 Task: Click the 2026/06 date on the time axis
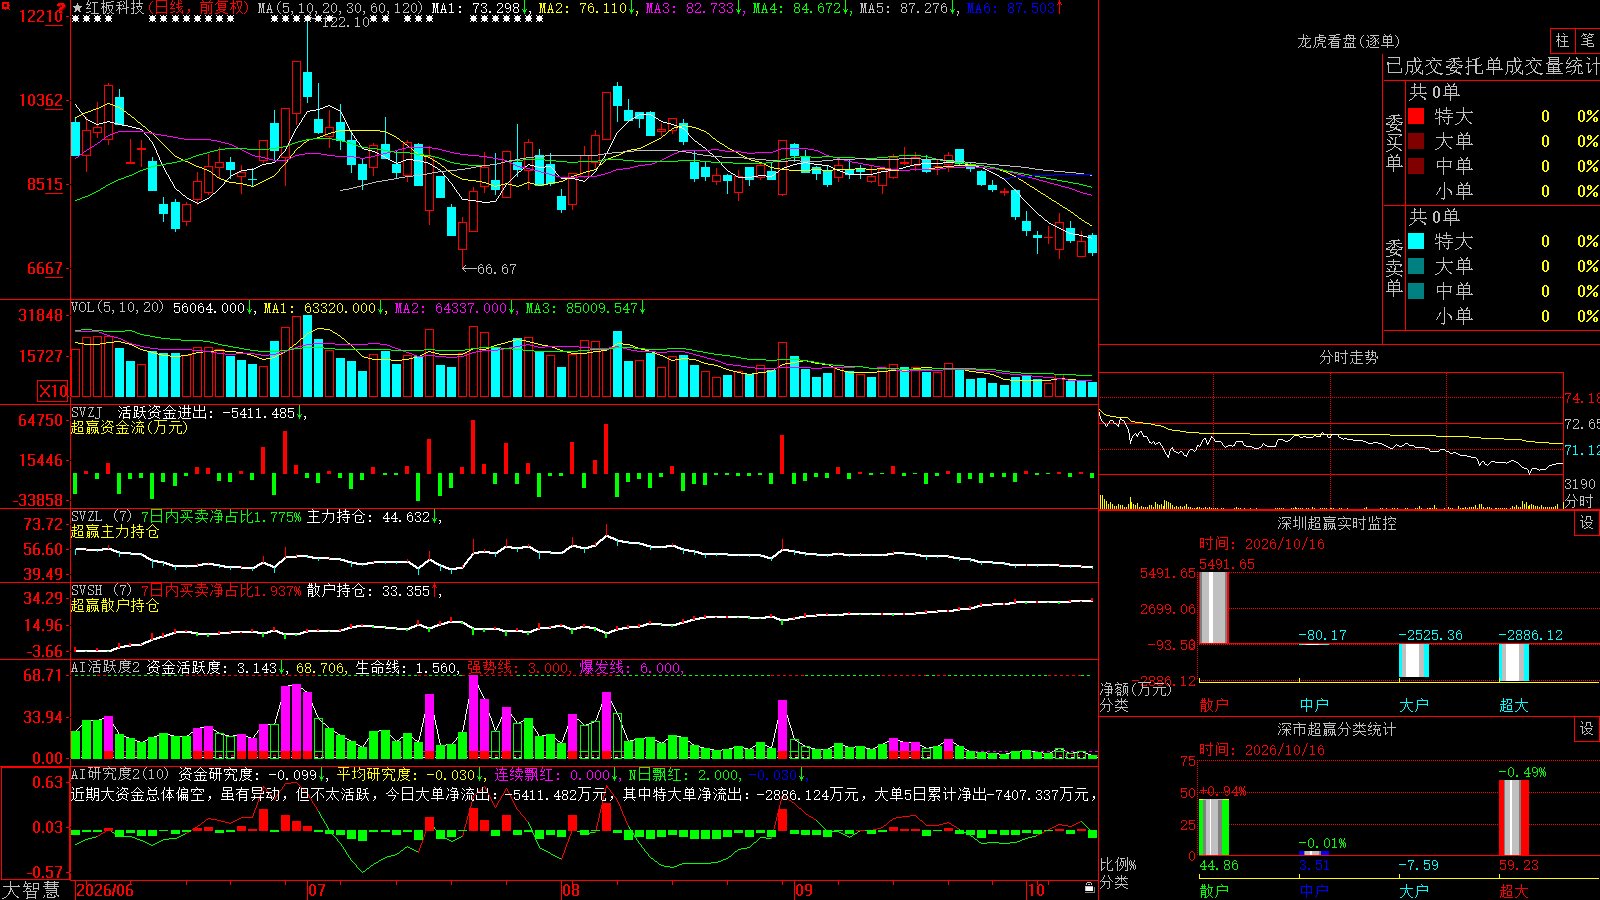(x=105, y=890)
